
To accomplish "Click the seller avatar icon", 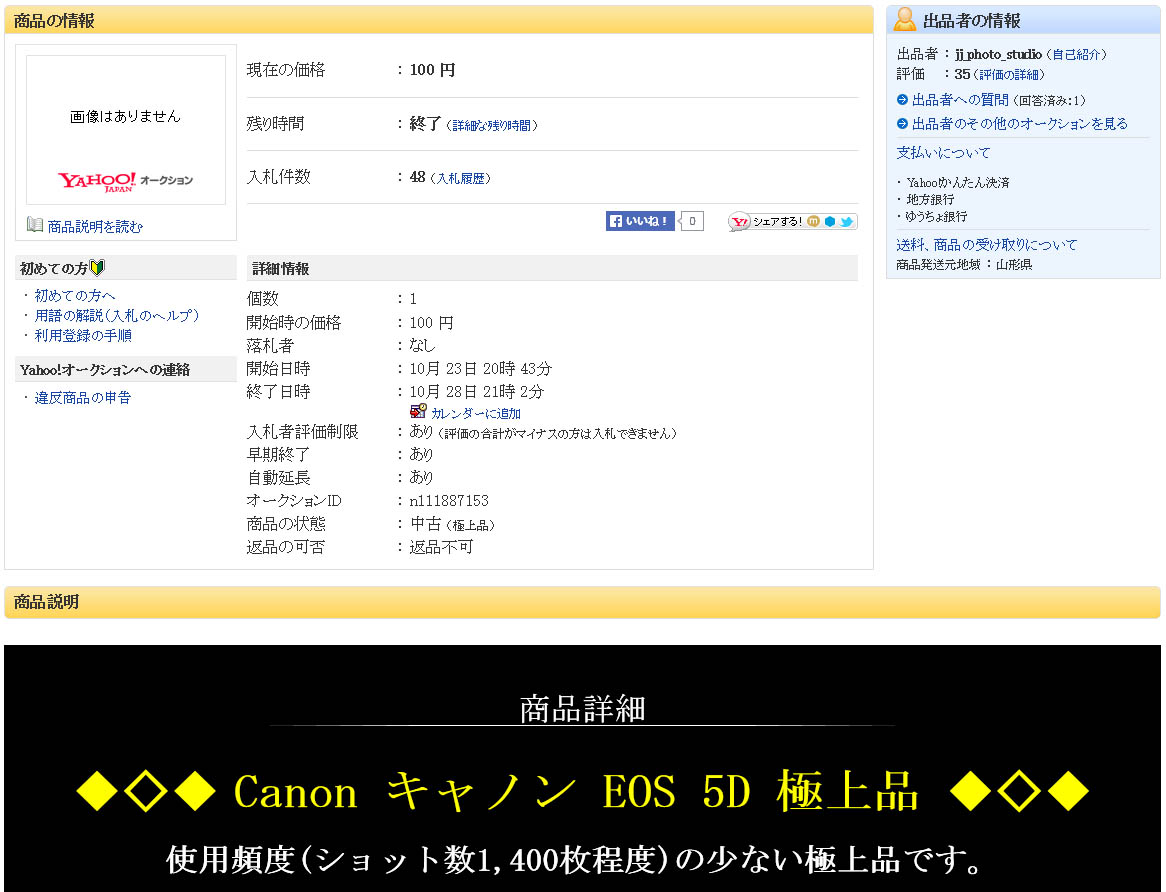I will pos(904,19).
